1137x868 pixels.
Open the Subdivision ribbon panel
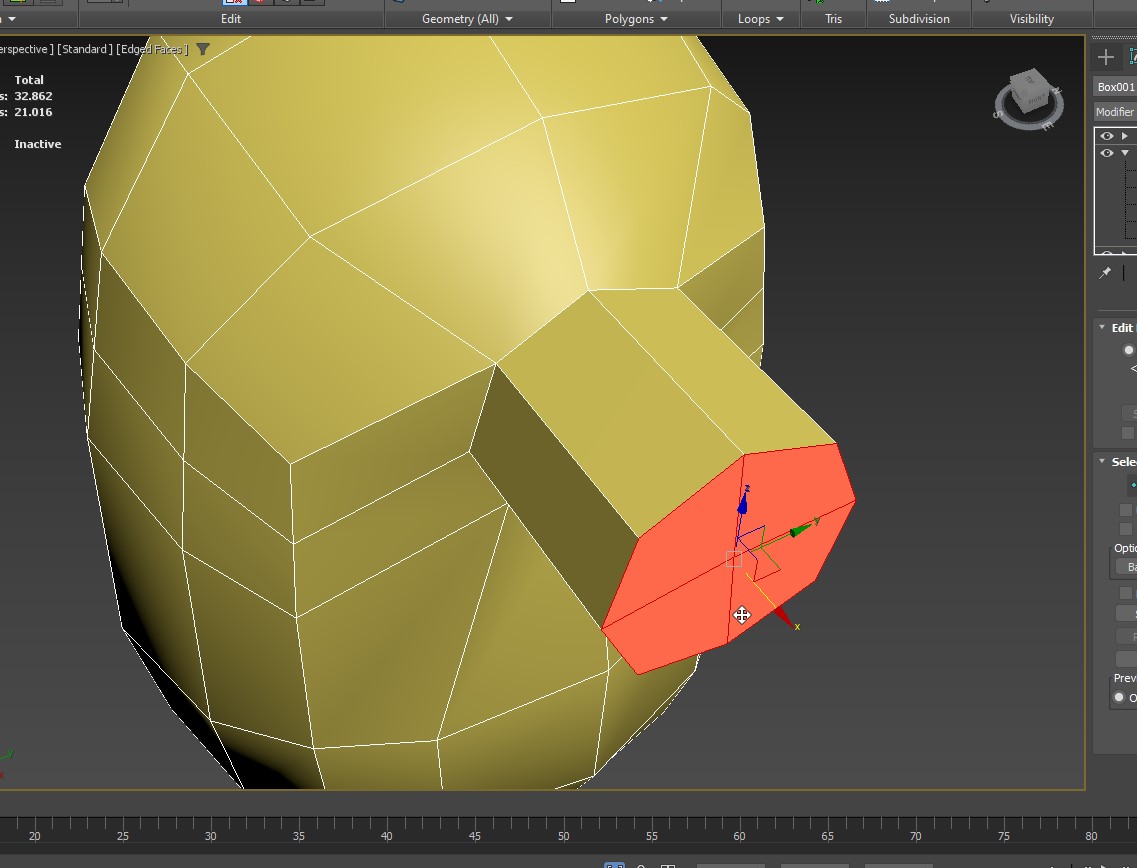pyautogui.click(x=918, y=19)
